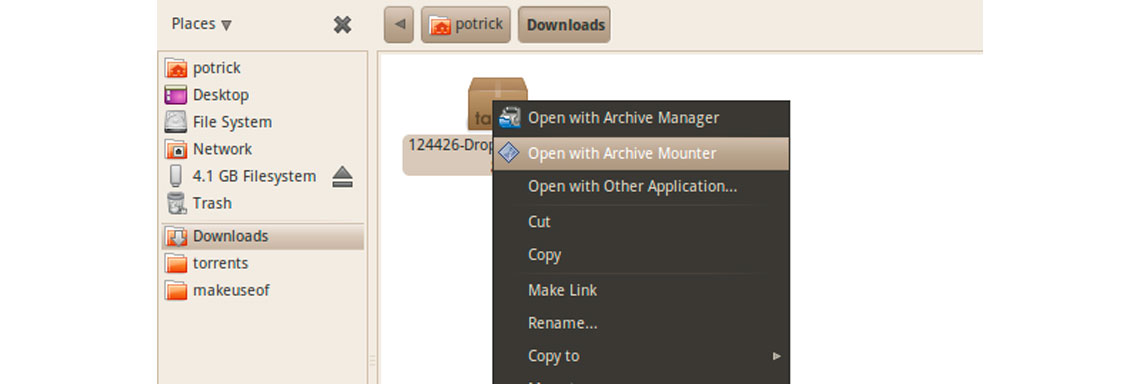Click the Network folder icon in sidebar

[176, 149]
